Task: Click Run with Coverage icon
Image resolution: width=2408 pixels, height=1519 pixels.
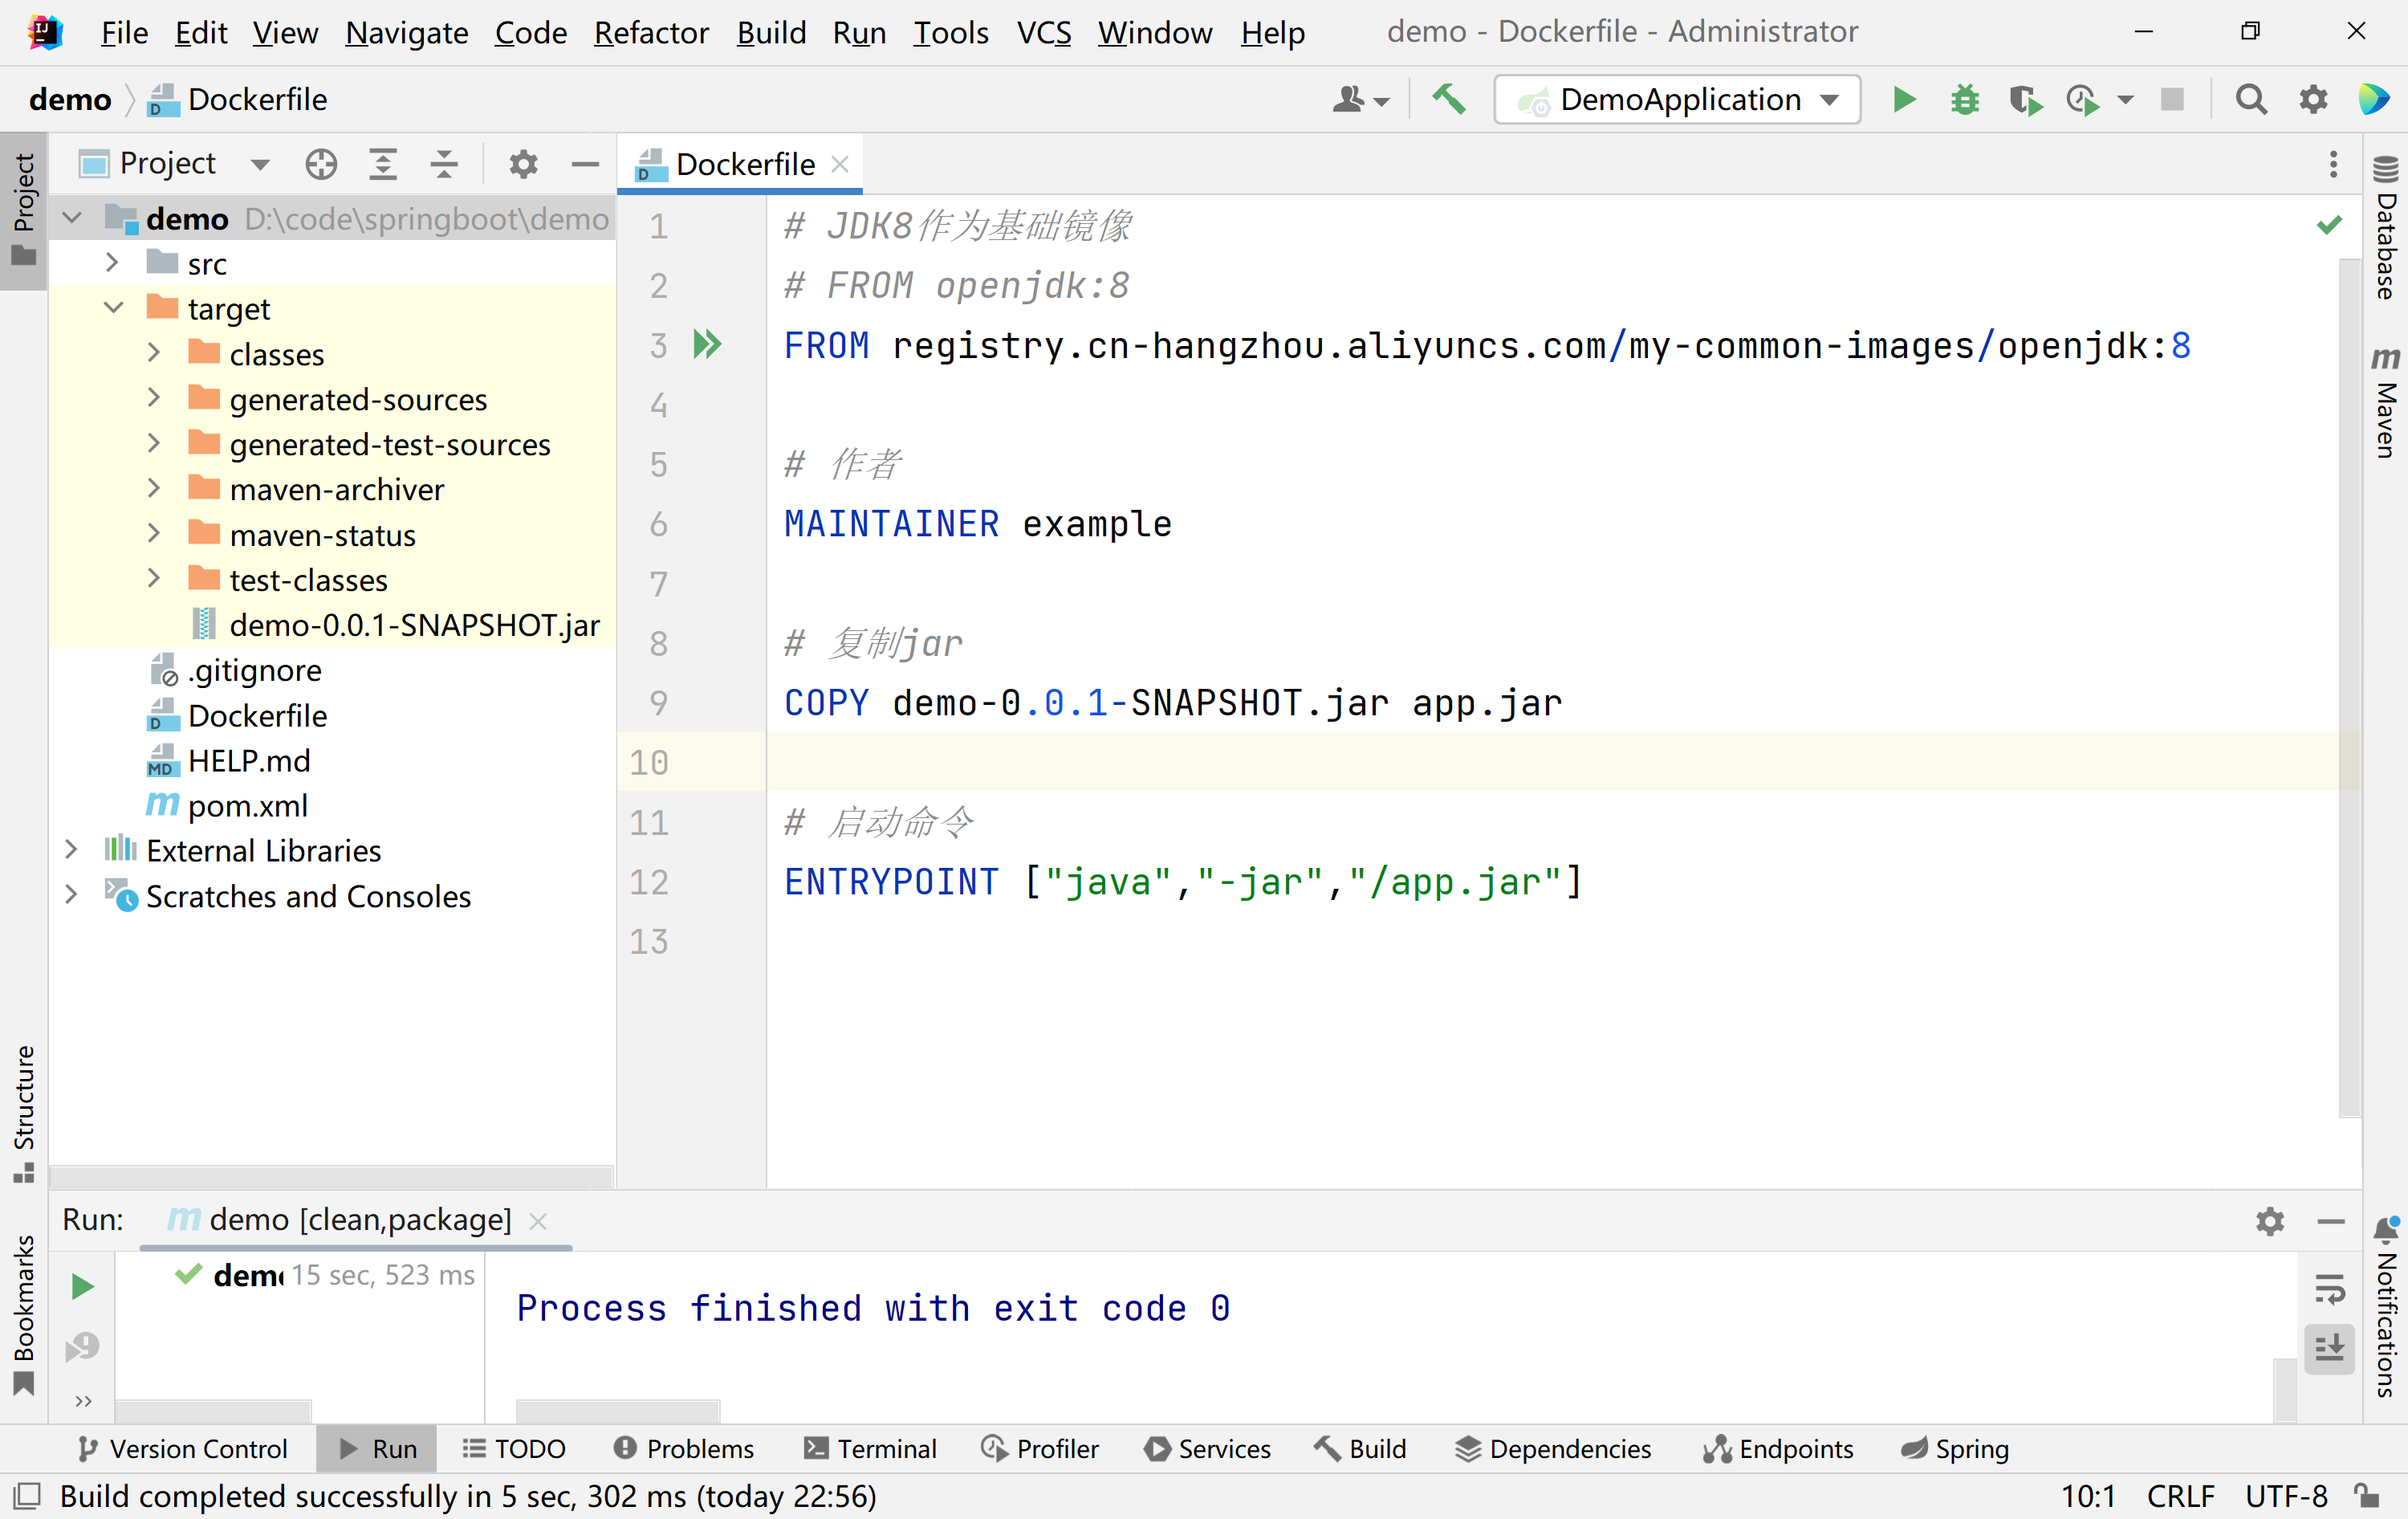Action: [x=2025, y=100]
